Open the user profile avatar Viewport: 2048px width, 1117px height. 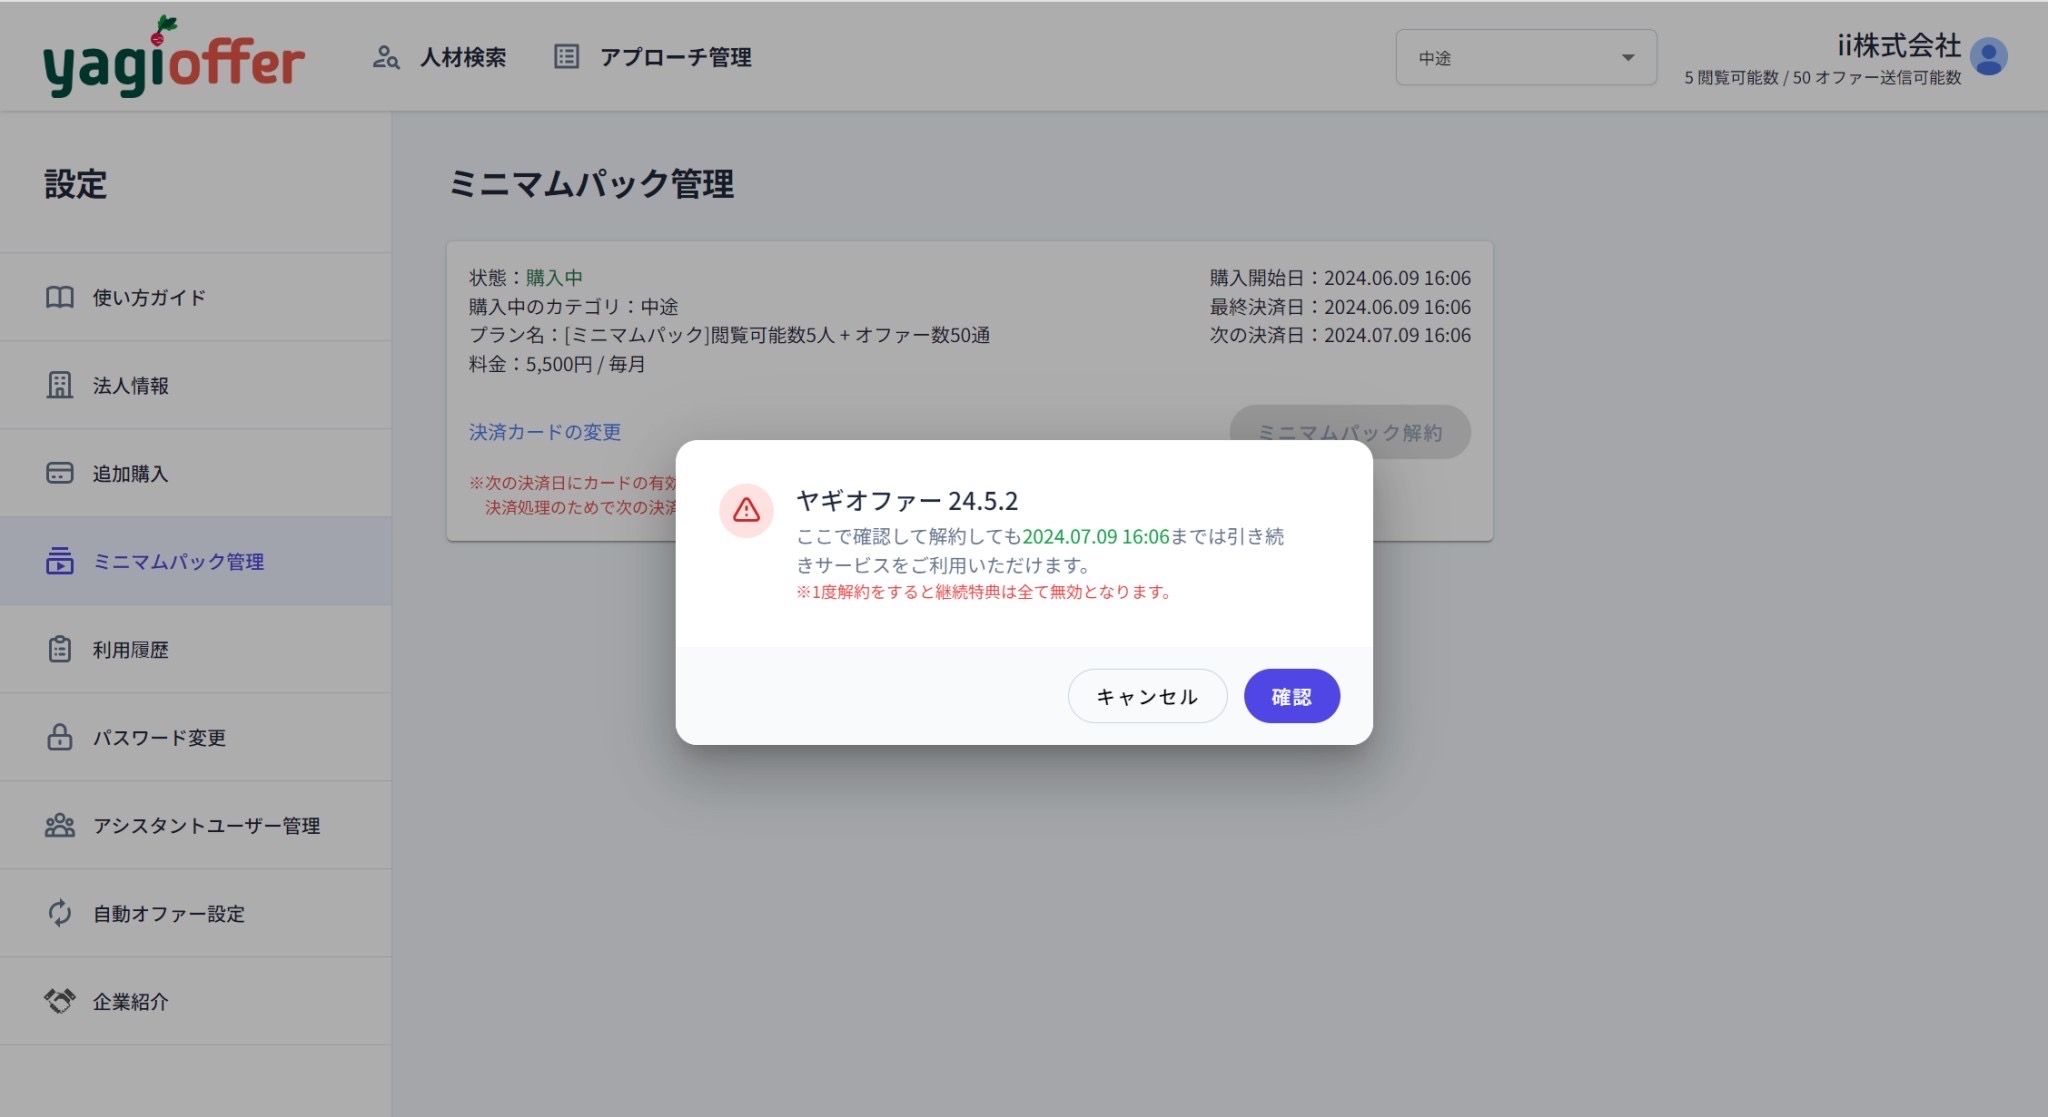pos(1988,57)
